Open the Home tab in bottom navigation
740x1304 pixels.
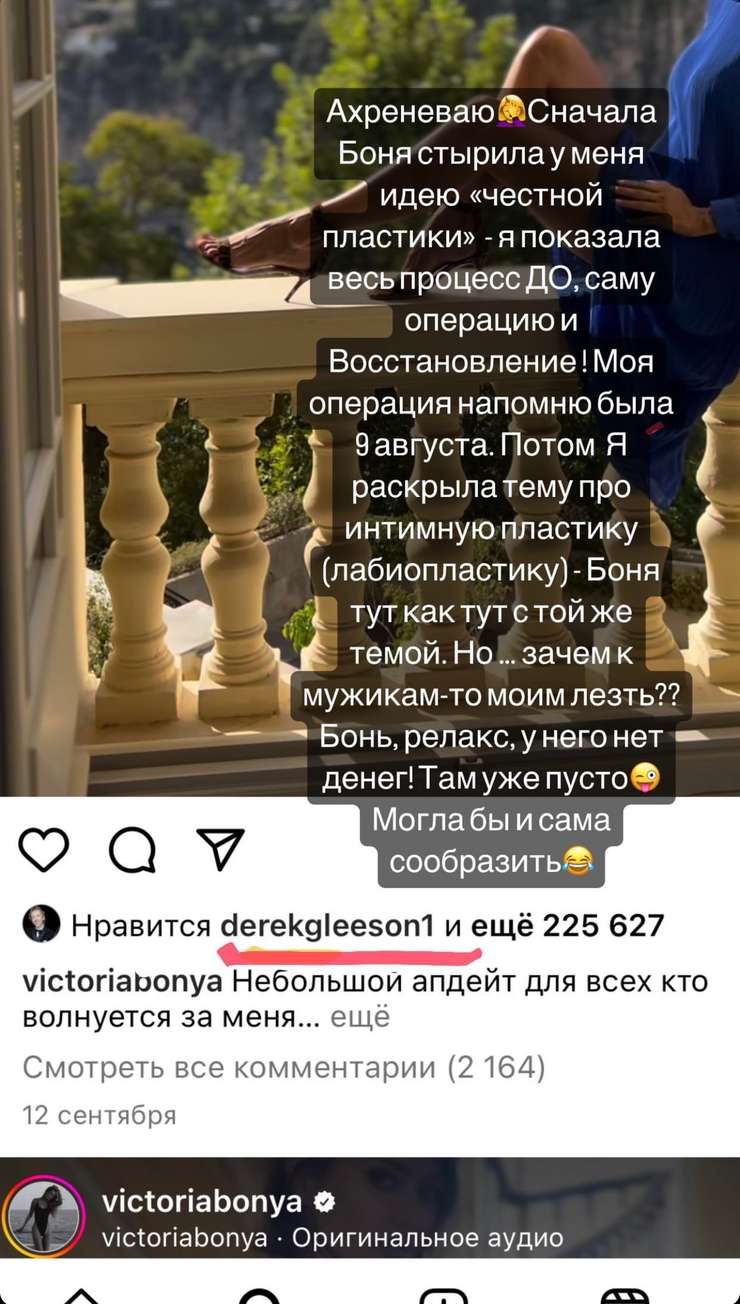click(84, 1296)
